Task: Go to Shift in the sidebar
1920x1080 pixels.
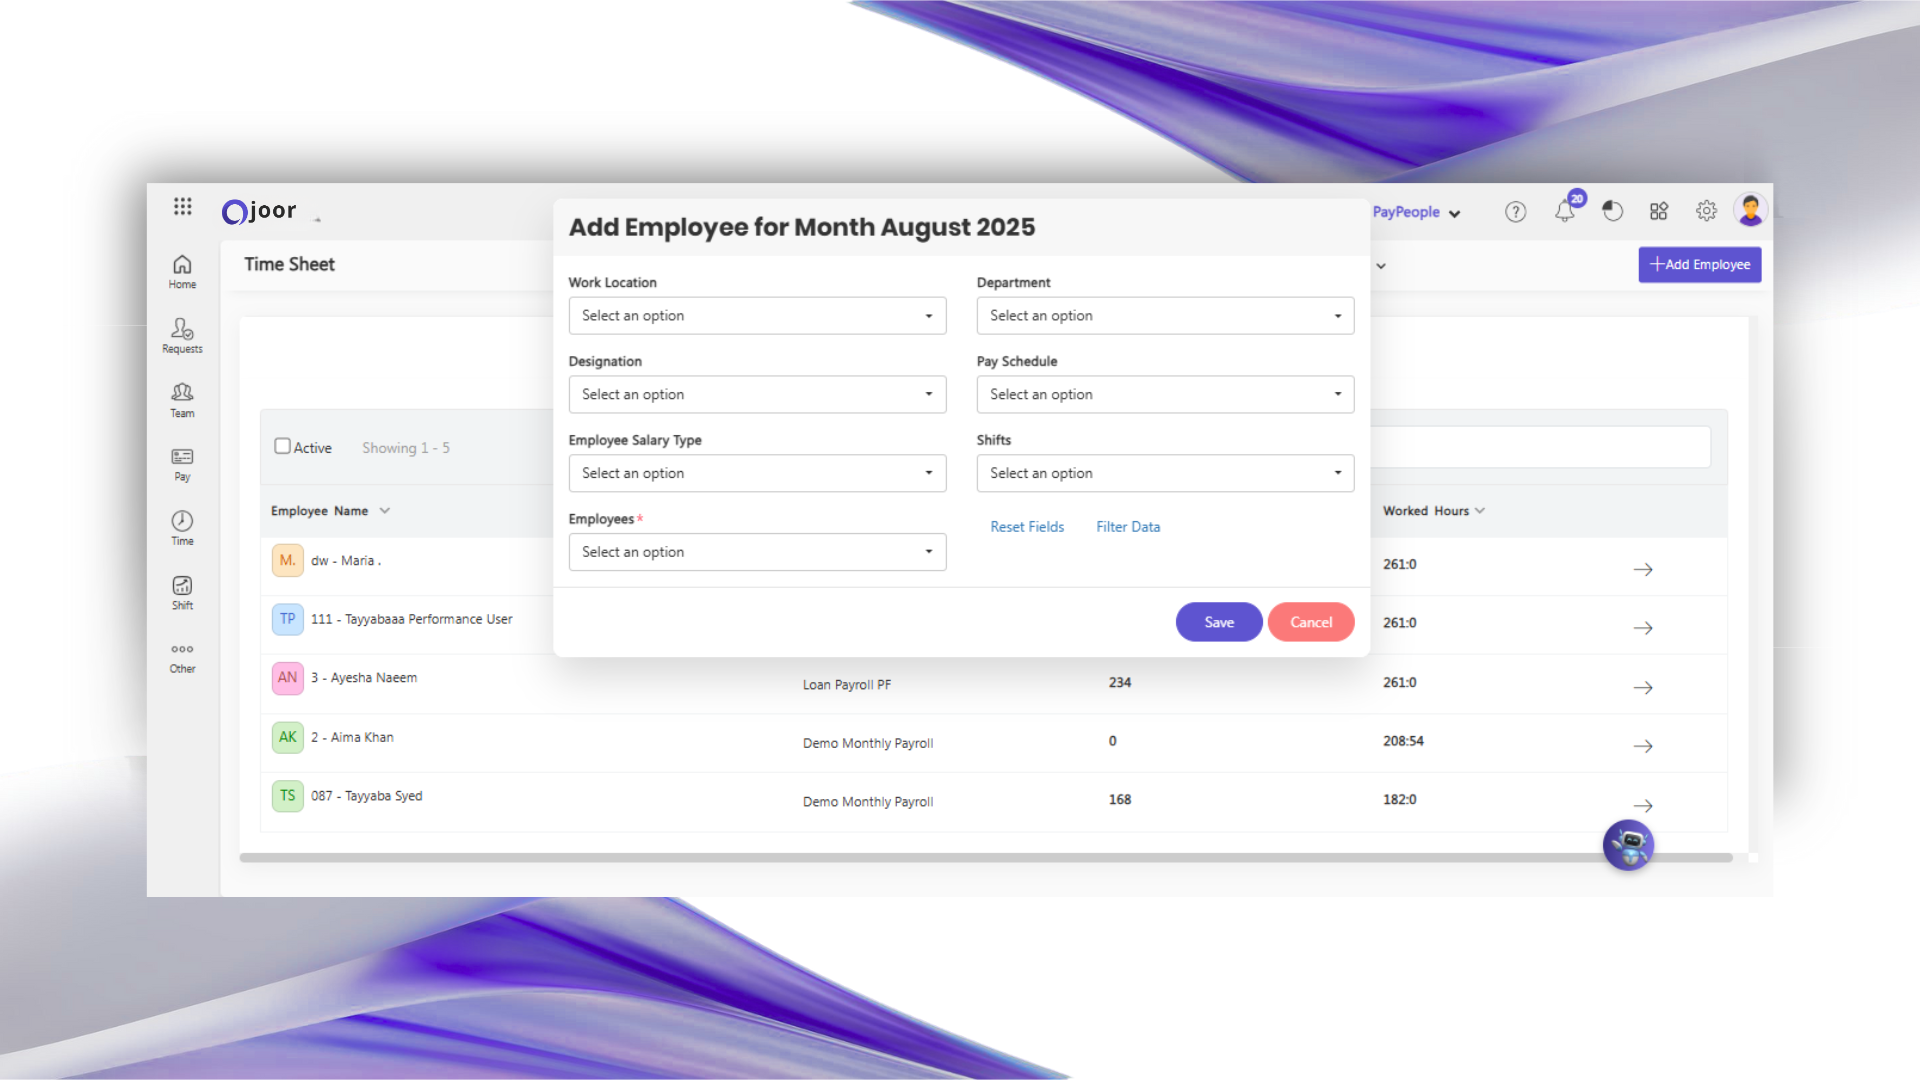Action: pos(182,592)
